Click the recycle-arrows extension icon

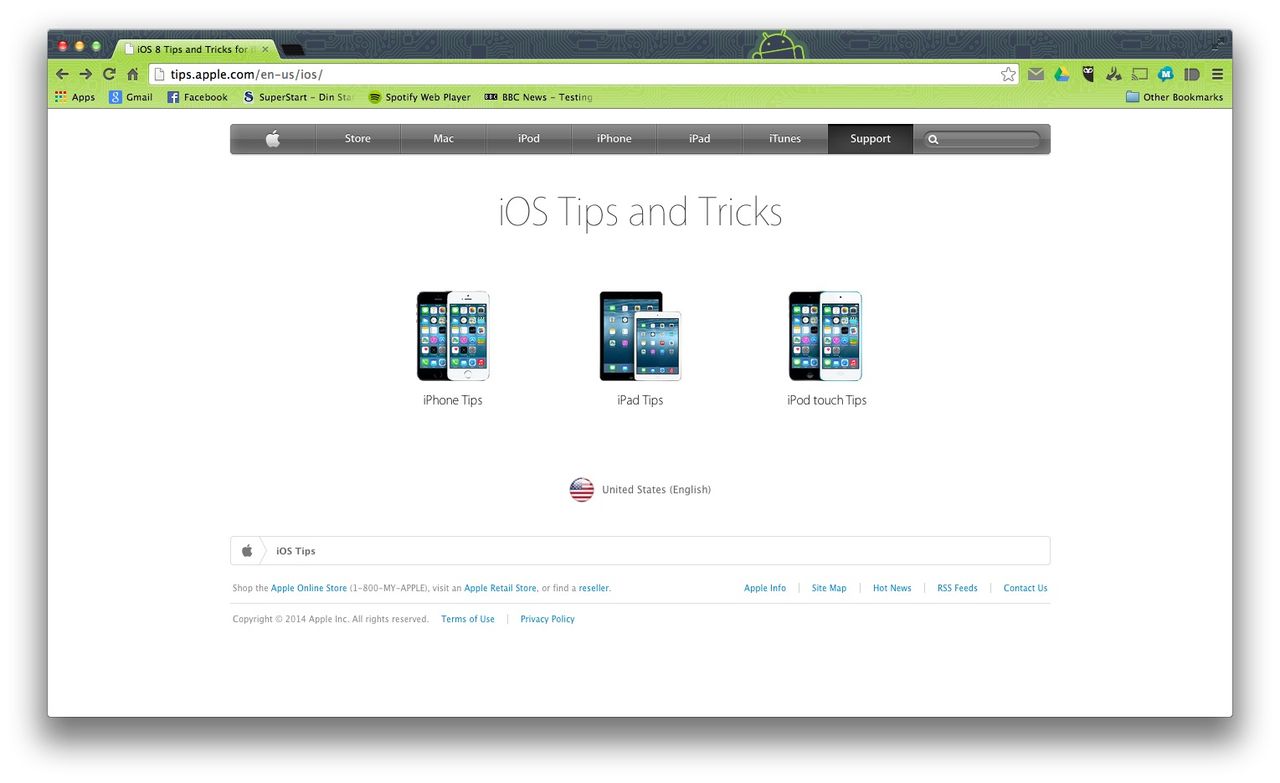pyautogui.click(x=1113, y=74)
